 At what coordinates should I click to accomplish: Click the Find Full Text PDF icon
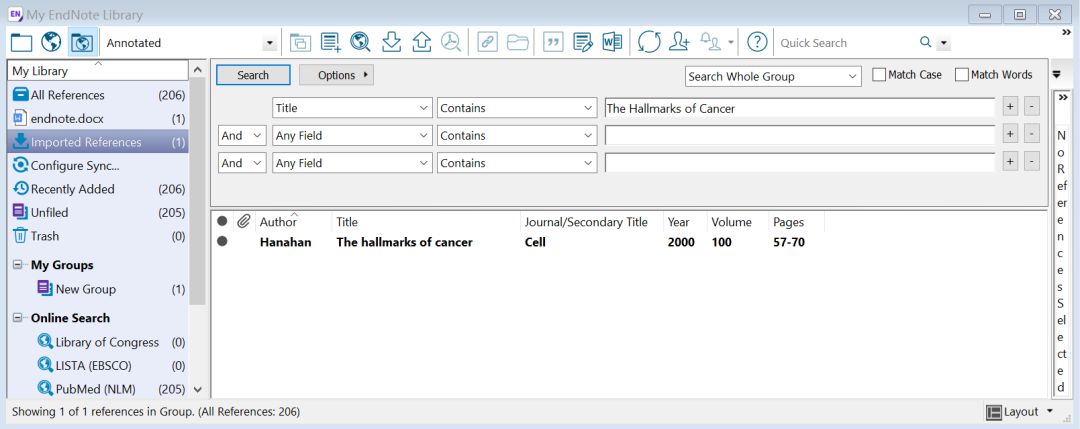tap(451, 43)
